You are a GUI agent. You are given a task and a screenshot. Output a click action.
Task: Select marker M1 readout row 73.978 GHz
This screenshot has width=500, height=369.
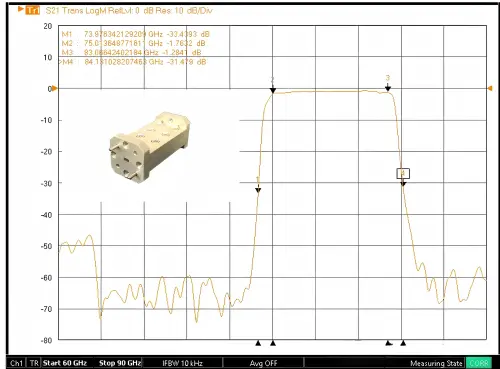pos(136,34)
